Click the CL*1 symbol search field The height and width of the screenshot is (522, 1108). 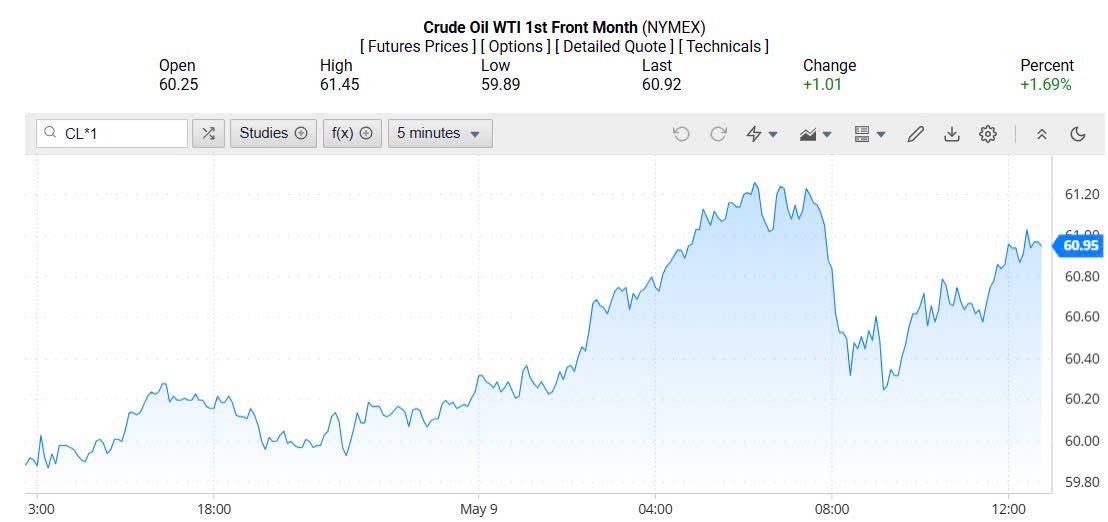point(120,133)
